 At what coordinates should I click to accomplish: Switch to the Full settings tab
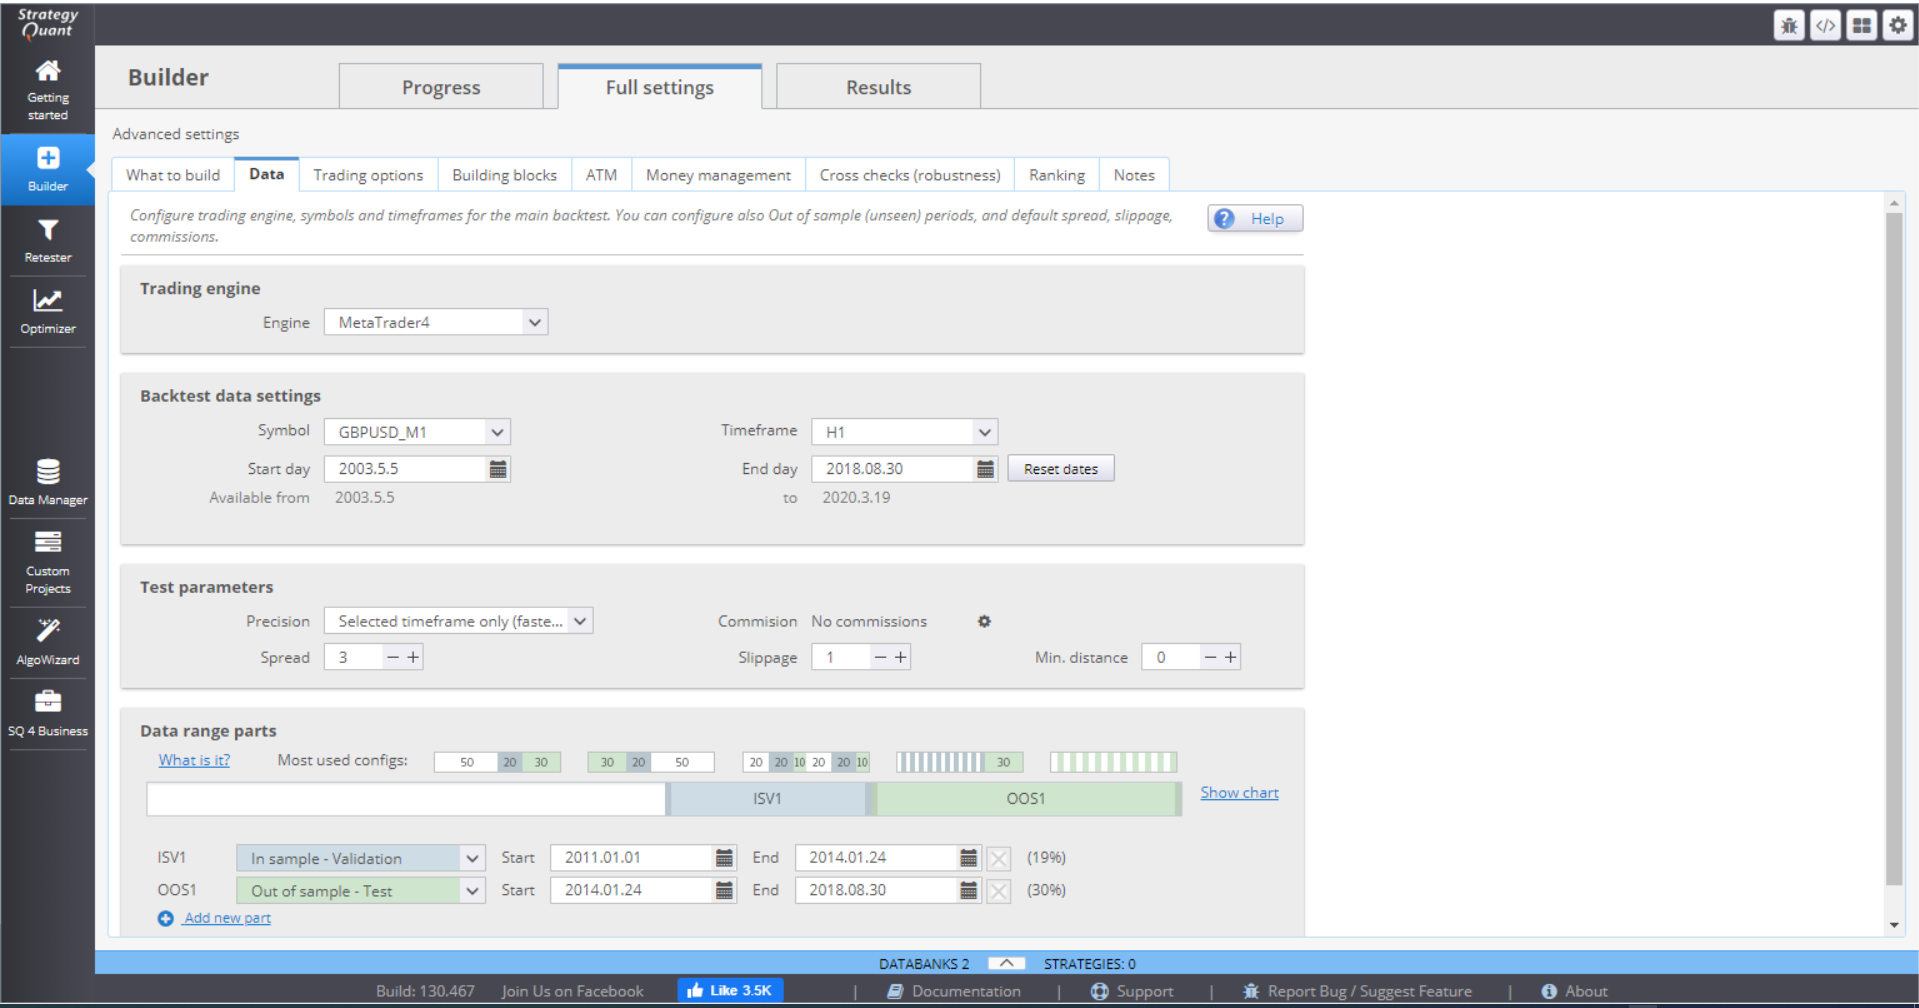[x=660, y=87]
